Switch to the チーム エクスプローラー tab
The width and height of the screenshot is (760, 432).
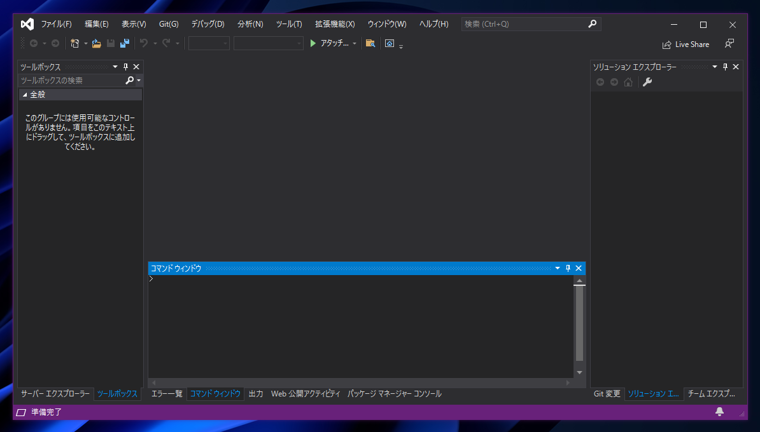point(712,394)
